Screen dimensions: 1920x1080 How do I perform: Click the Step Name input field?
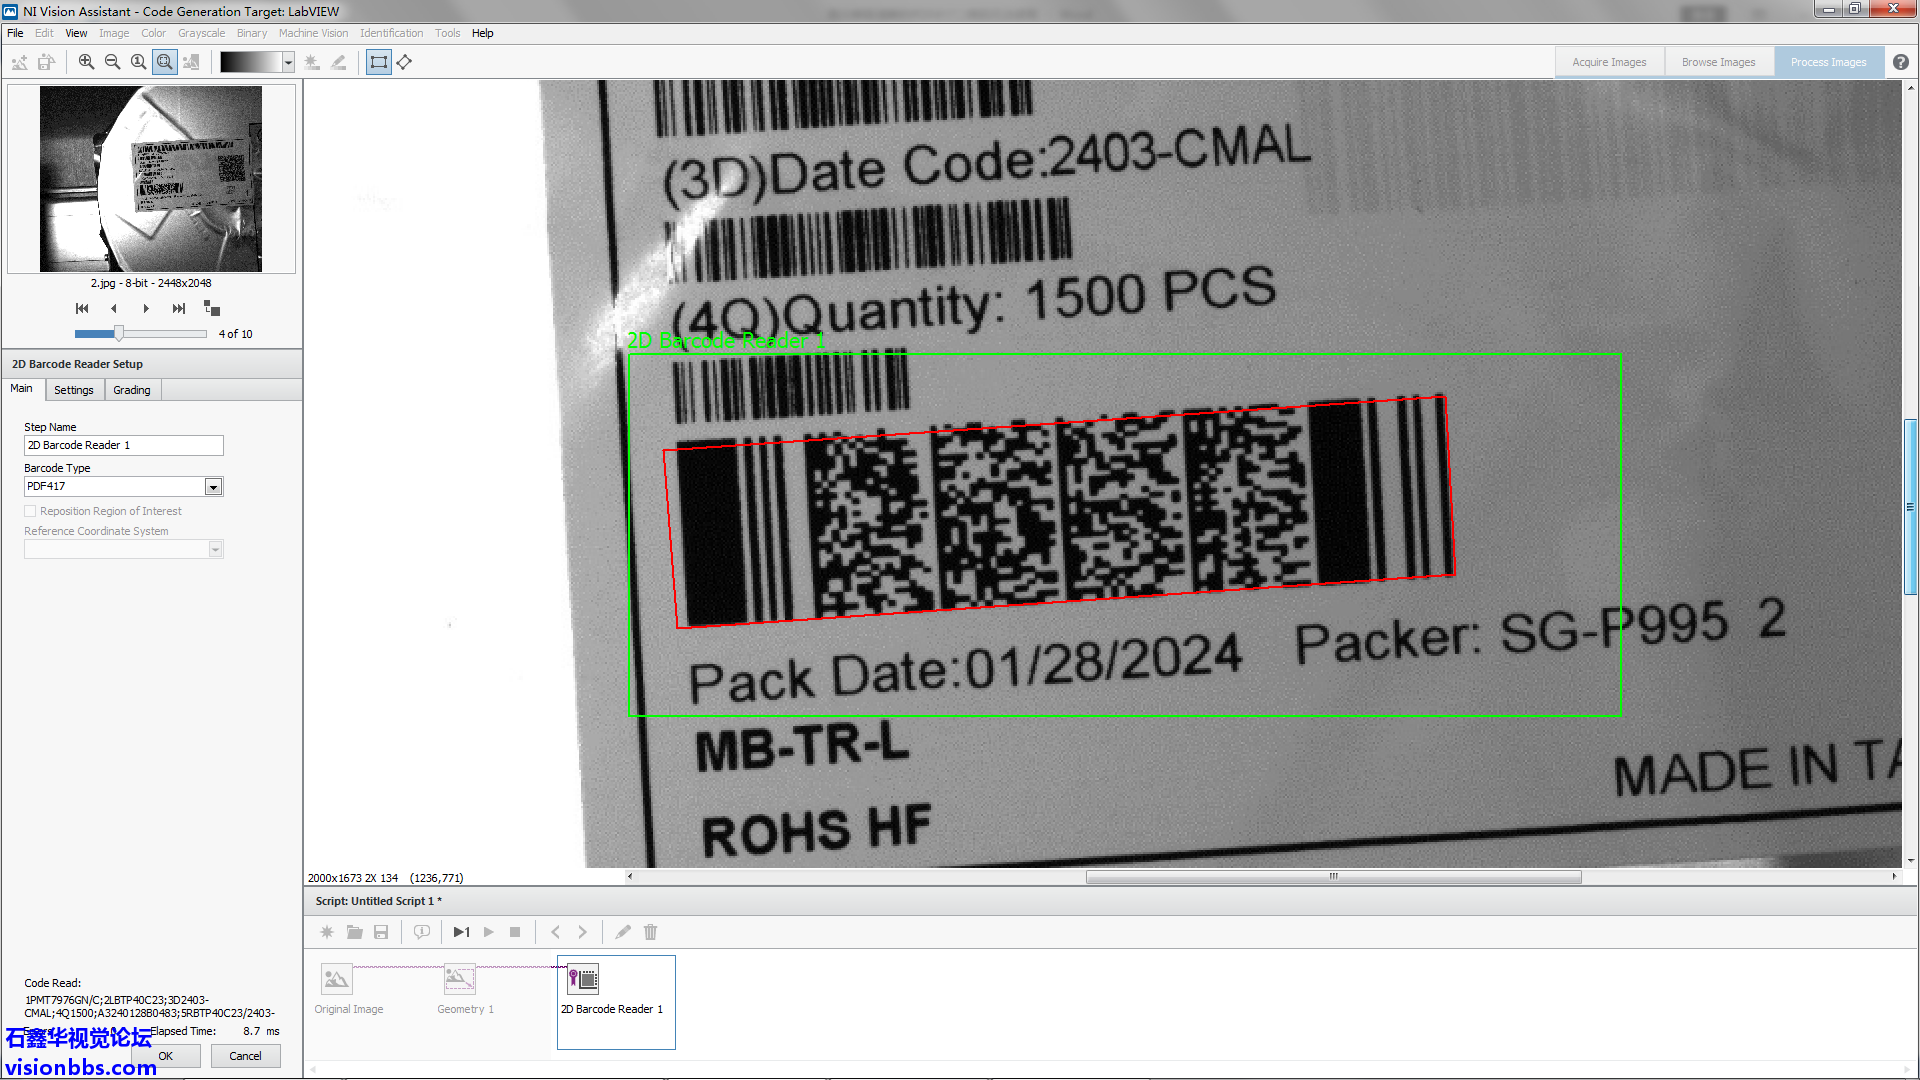point(123,445)
